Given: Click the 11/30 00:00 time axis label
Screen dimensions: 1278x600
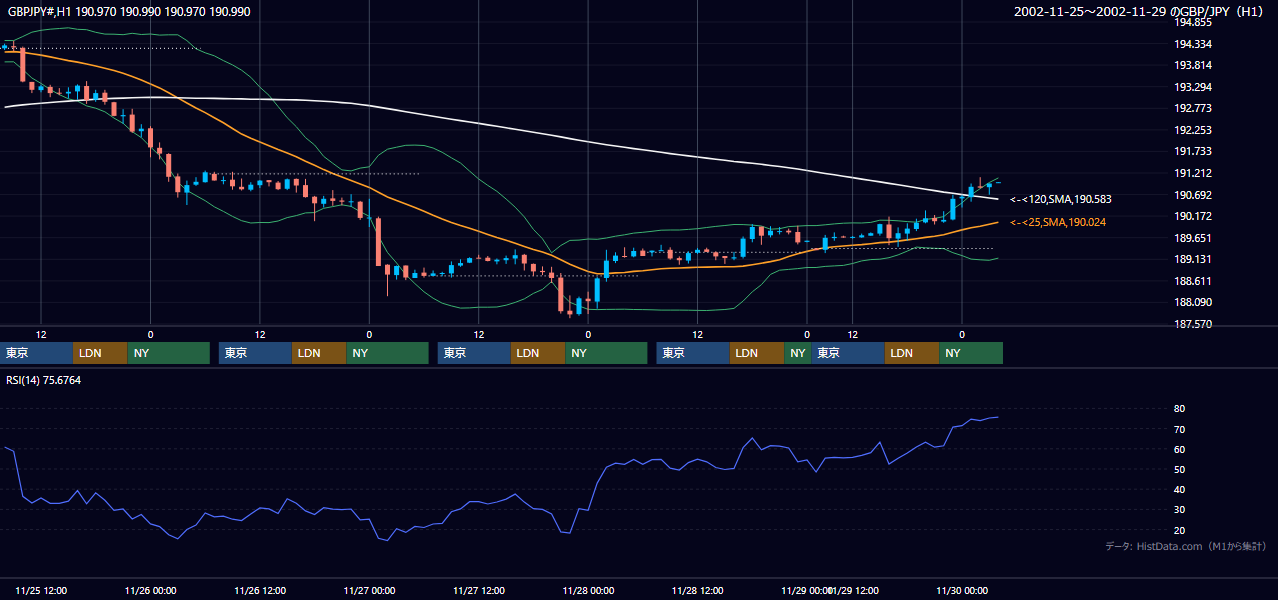Looking at the screenshot, I should [x=962, y=590].
